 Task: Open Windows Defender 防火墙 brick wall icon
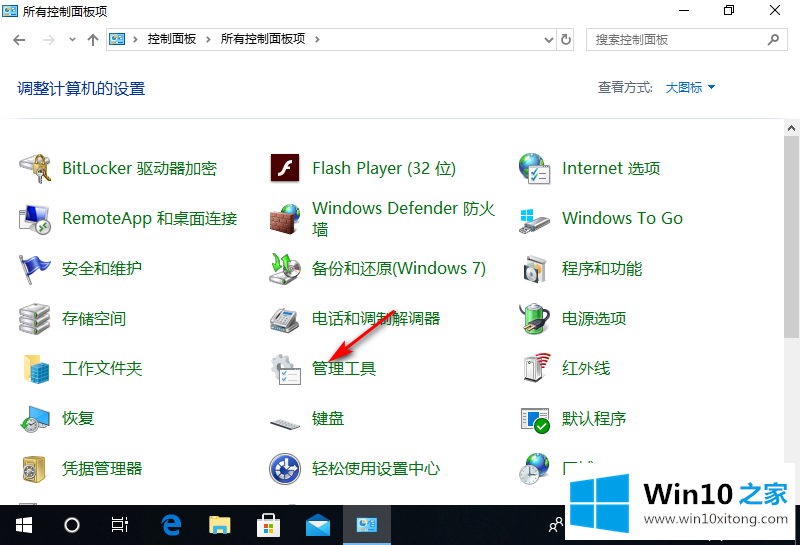point(285,219)
